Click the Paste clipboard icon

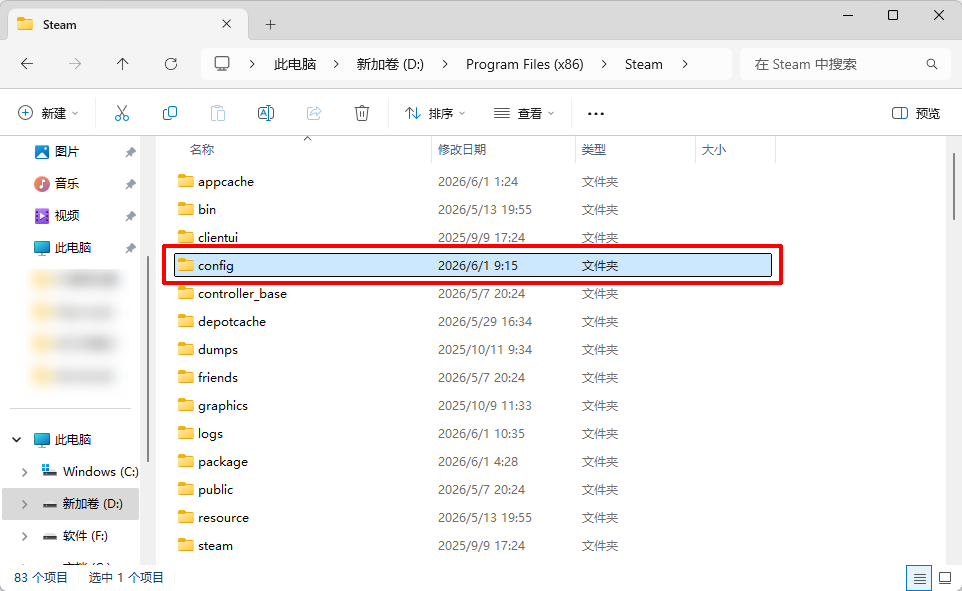click(218, 113)
